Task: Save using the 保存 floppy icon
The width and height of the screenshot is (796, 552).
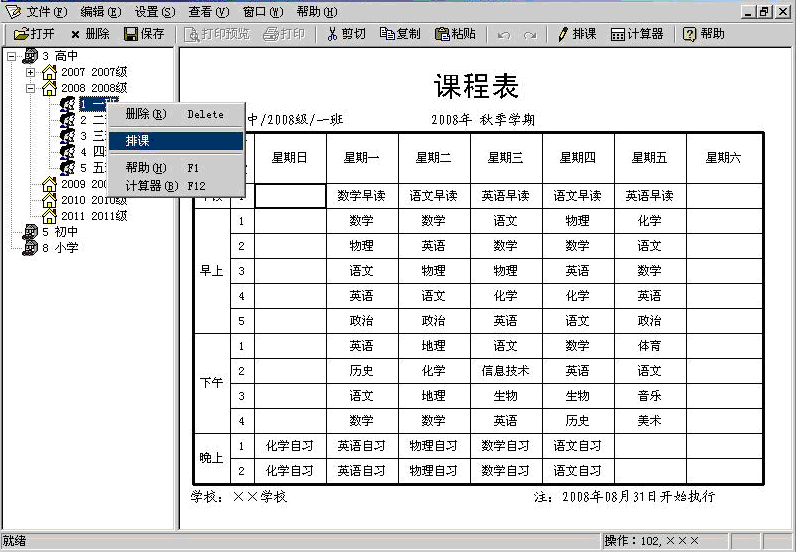Action: coord(131,34)
